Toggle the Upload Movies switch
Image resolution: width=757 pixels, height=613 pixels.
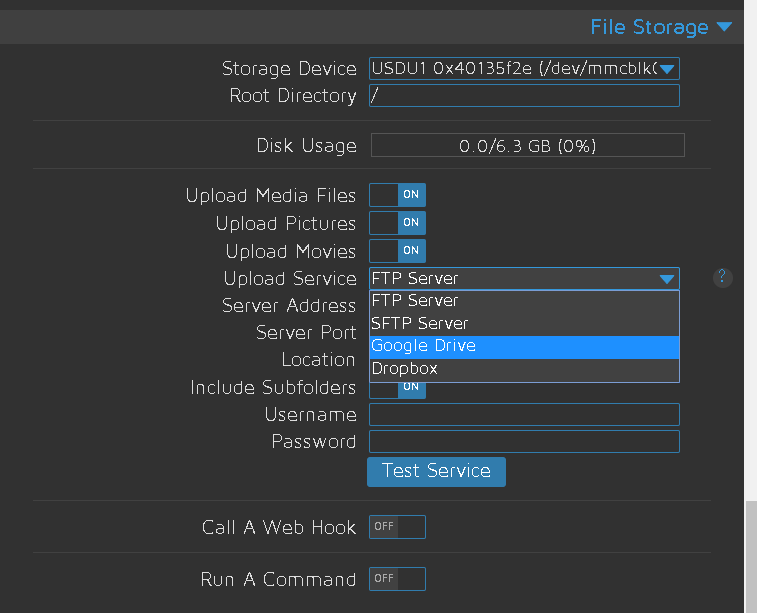point(397,251)
